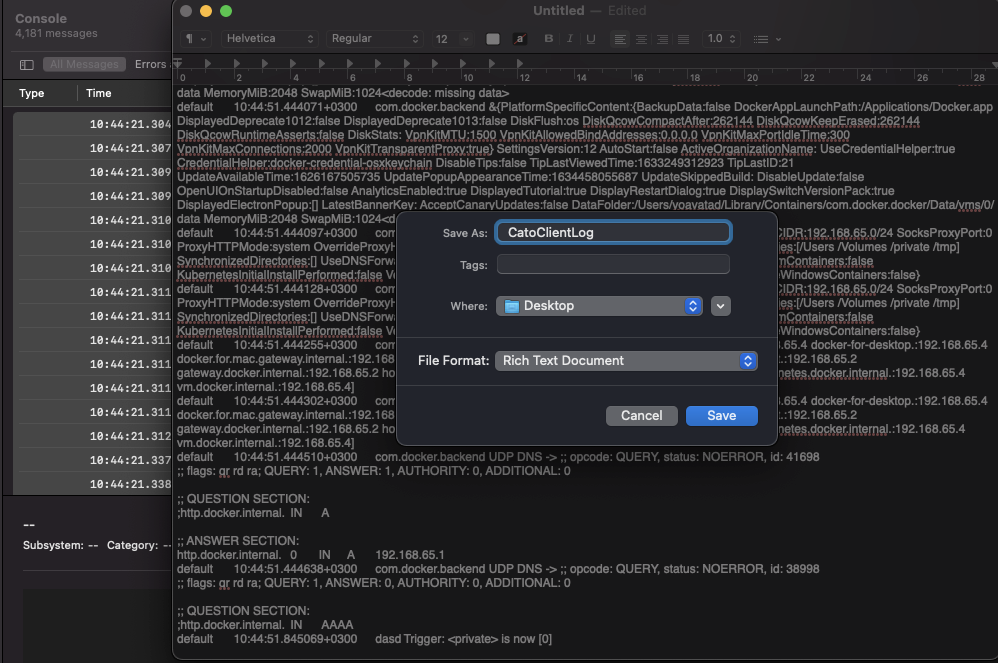Expand the save dialog with chevron button
The image size is (998, 663).
point(721,306)
